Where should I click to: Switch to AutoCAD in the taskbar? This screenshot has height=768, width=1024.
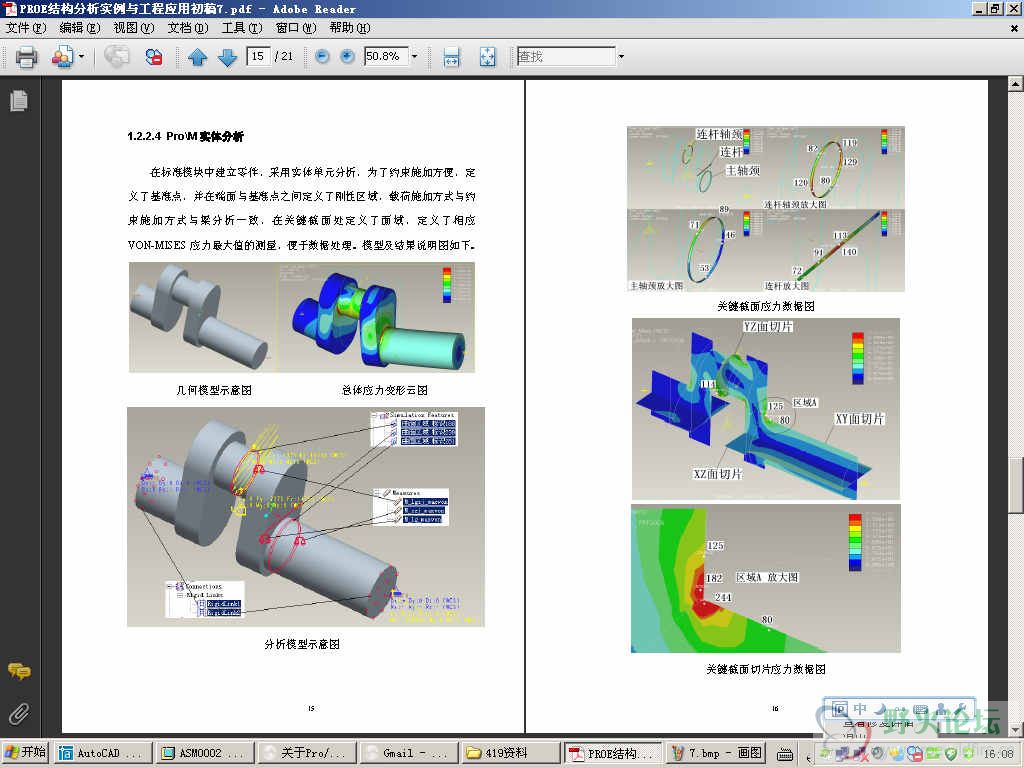pyautogui.click(x=105, y=753)
